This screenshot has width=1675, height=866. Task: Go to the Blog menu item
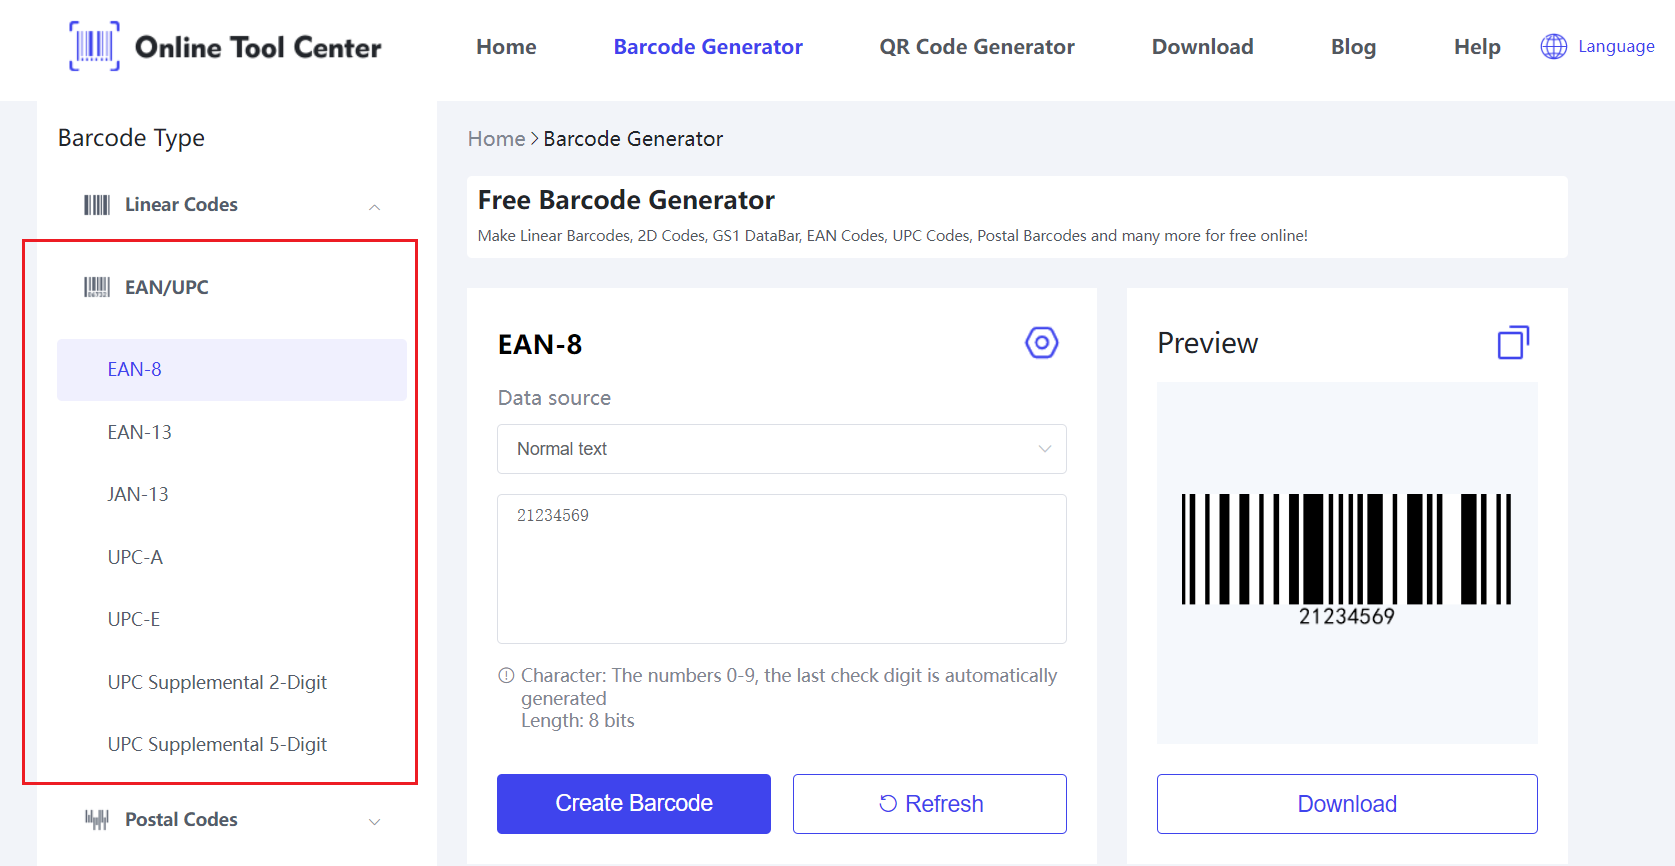tap(1353, 47)
